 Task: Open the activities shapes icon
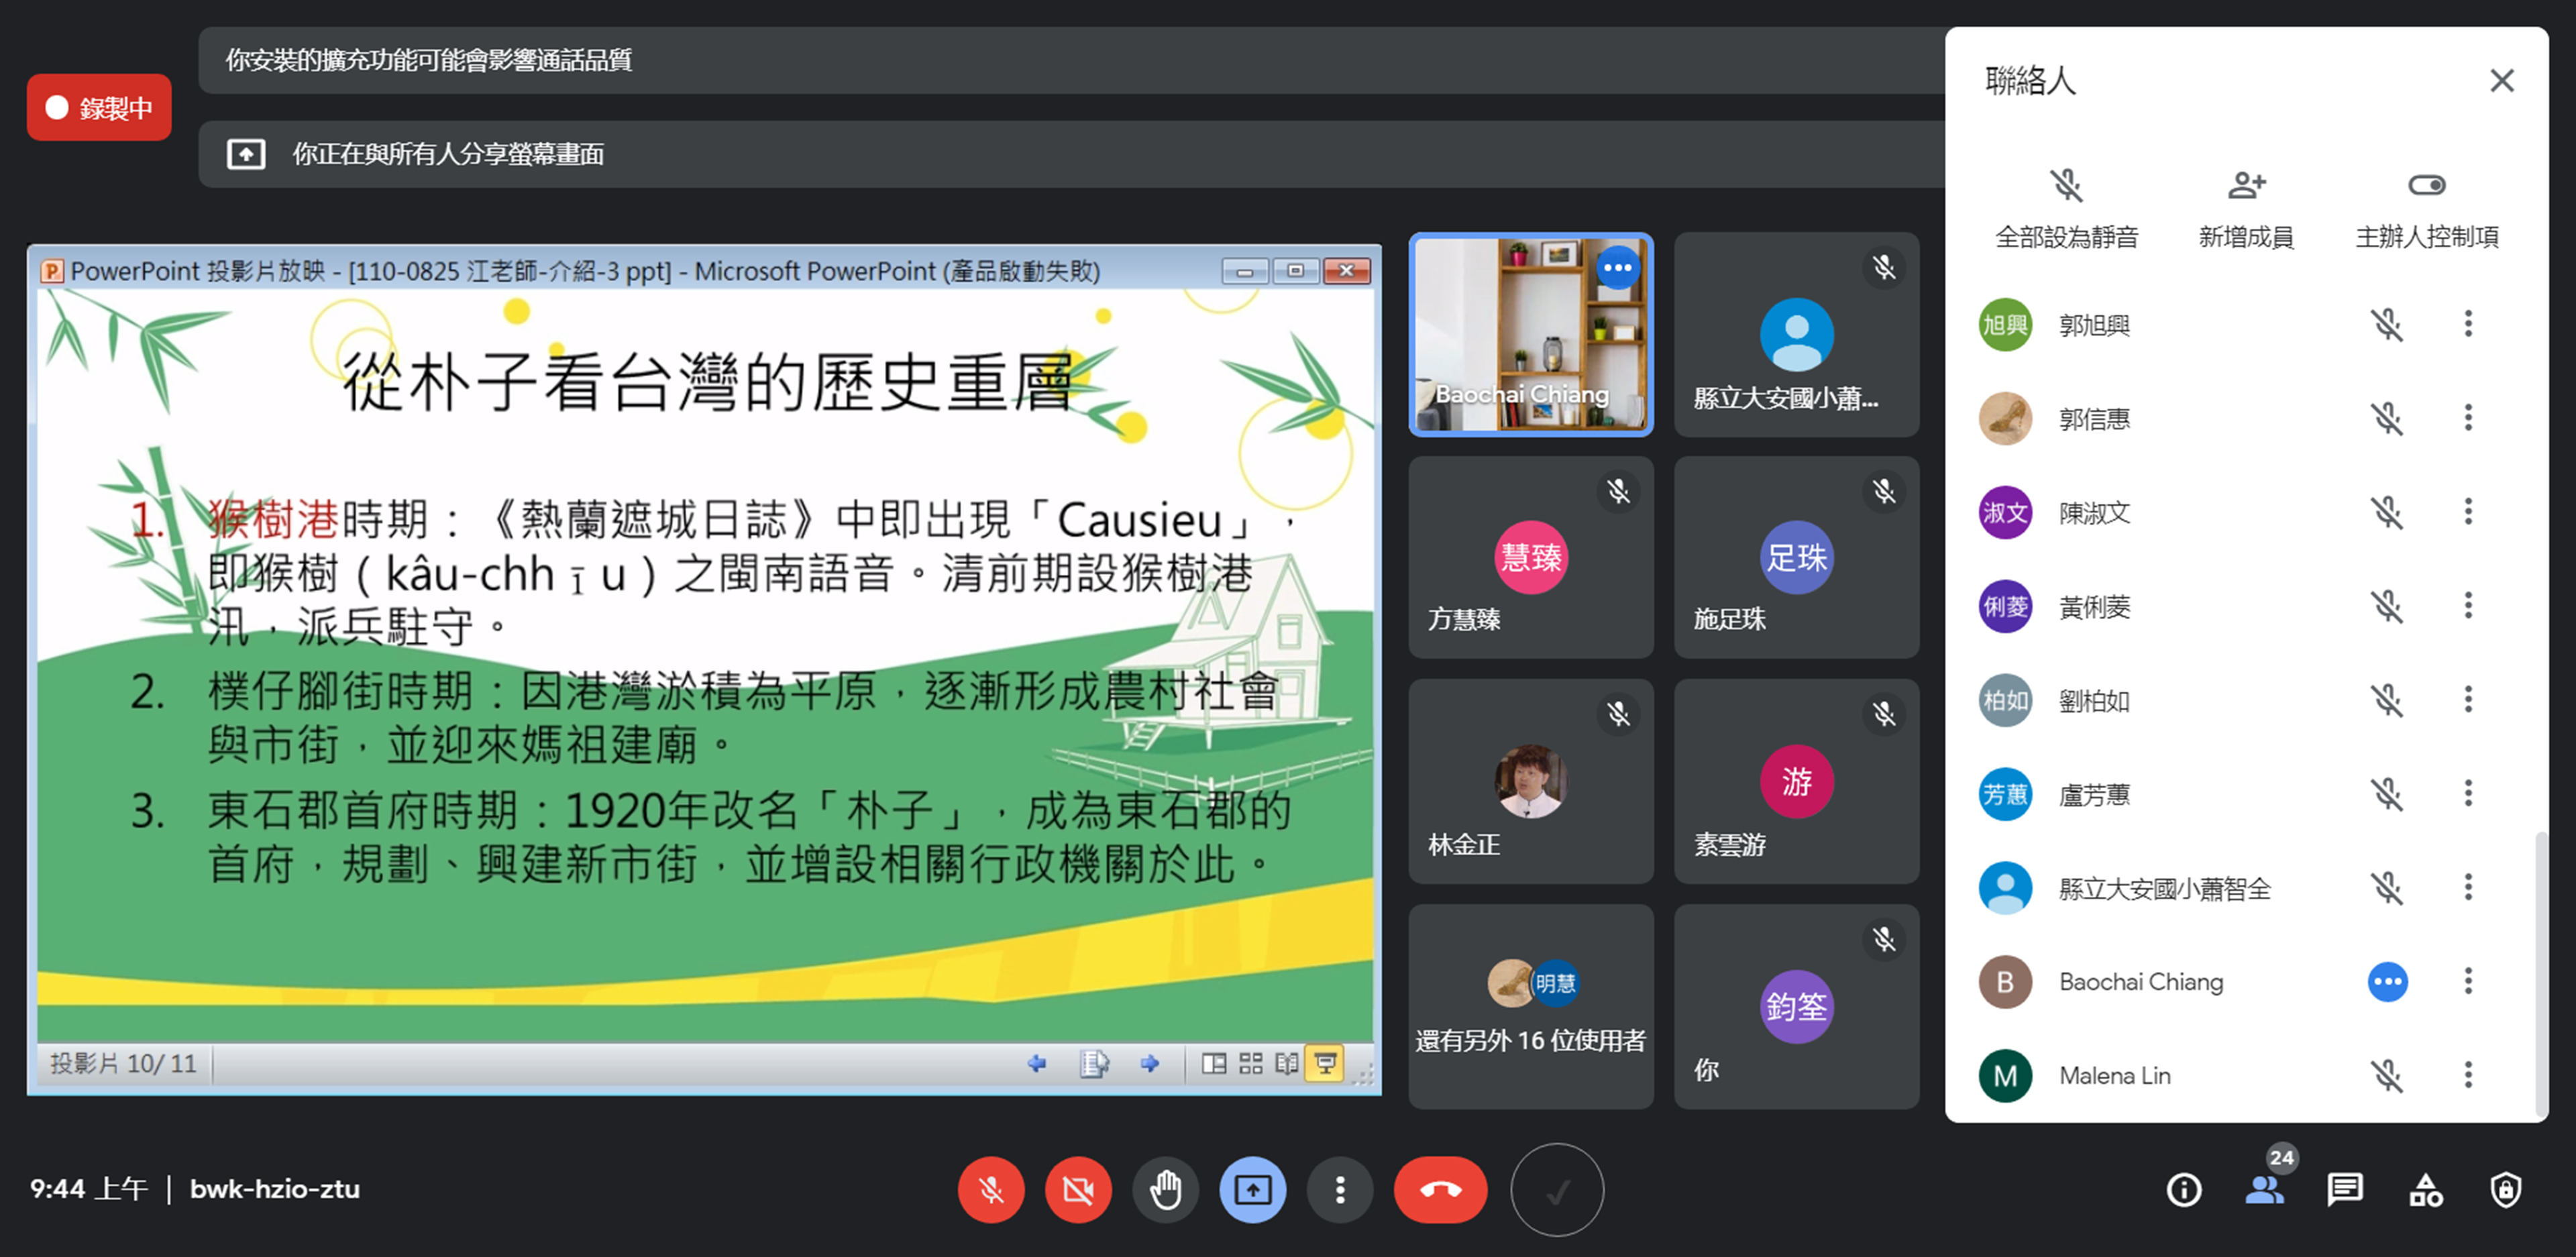pos(2425,1190)
